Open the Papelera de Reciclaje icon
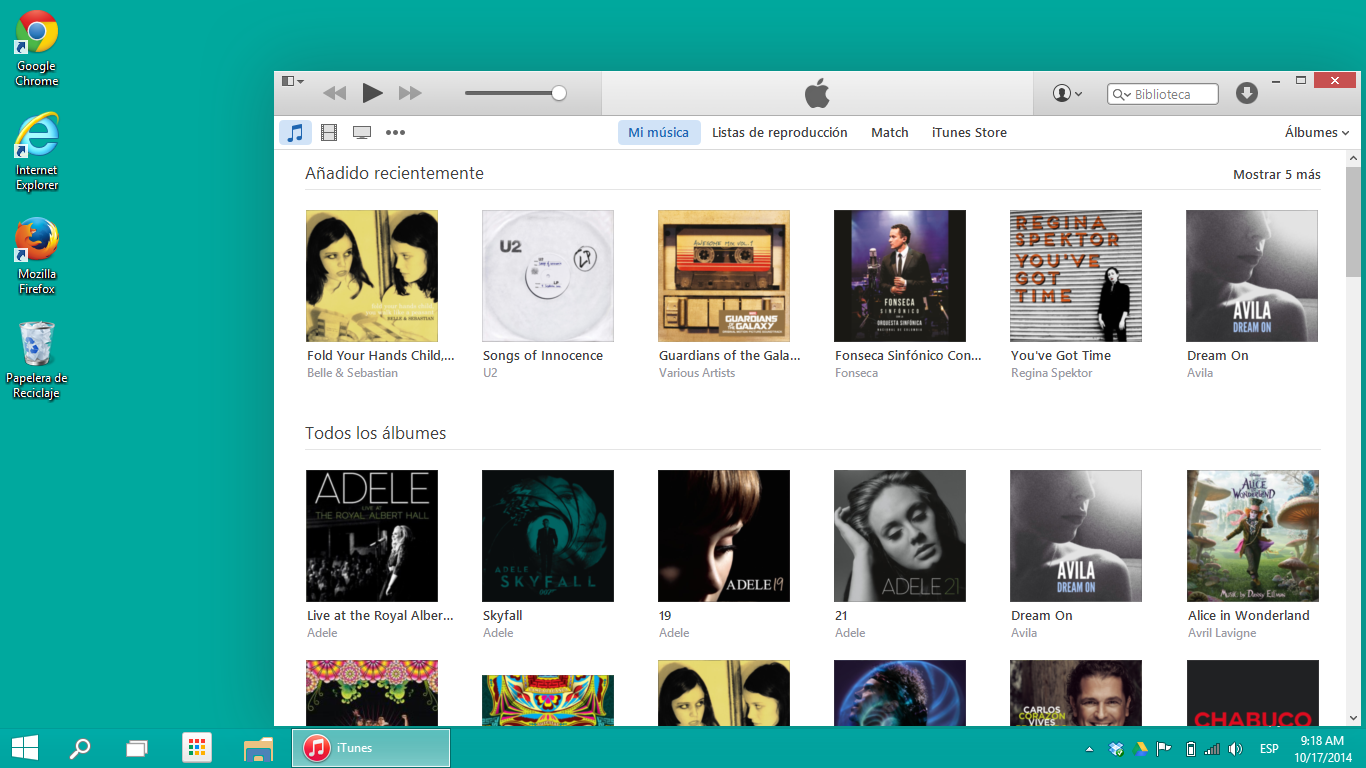Viewport: 1366px width, 768px height. pyautogui.click(x=37, y=361)
